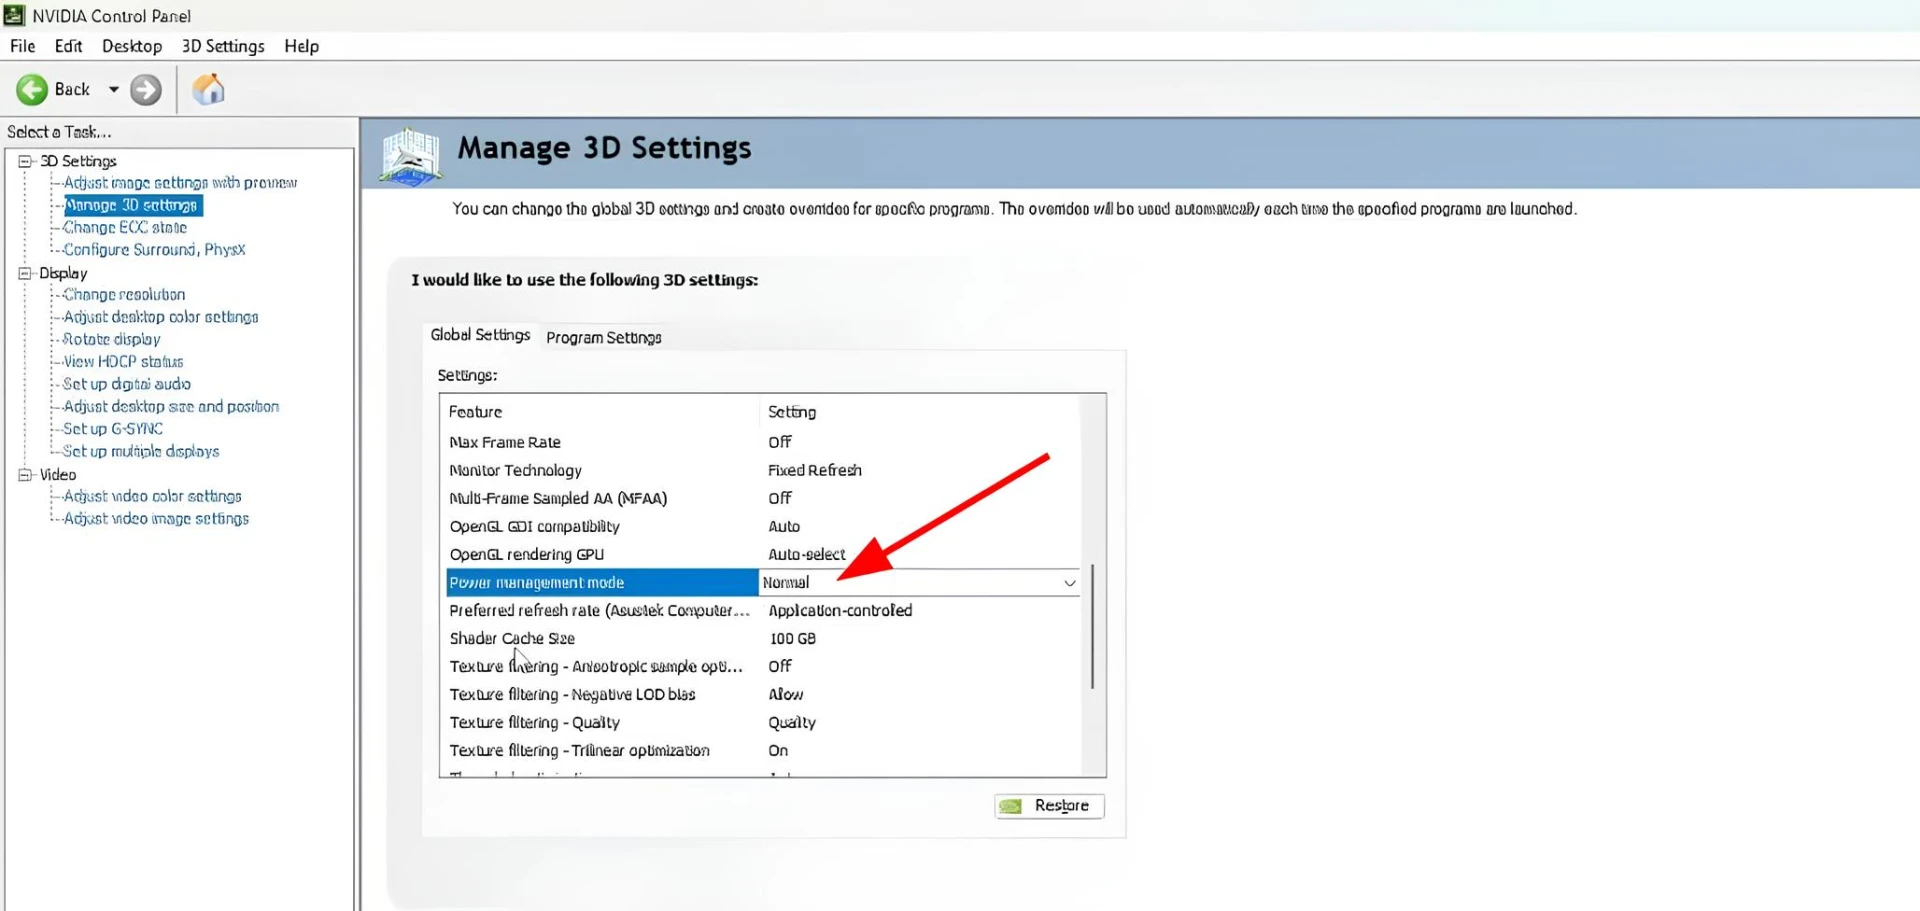Select Adjust desktop color settings
Viewport: 1920px width, 911px height.
tap(161, 317)
